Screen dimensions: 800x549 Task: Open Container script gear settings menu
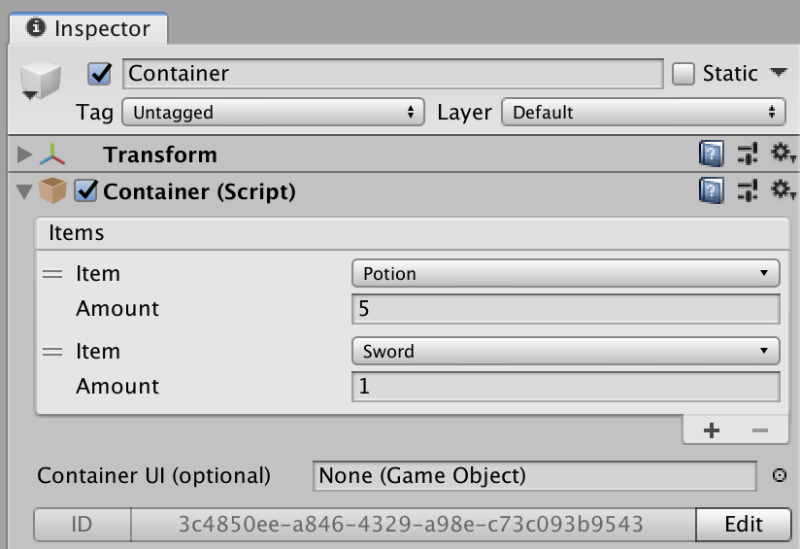click(783, 190)
